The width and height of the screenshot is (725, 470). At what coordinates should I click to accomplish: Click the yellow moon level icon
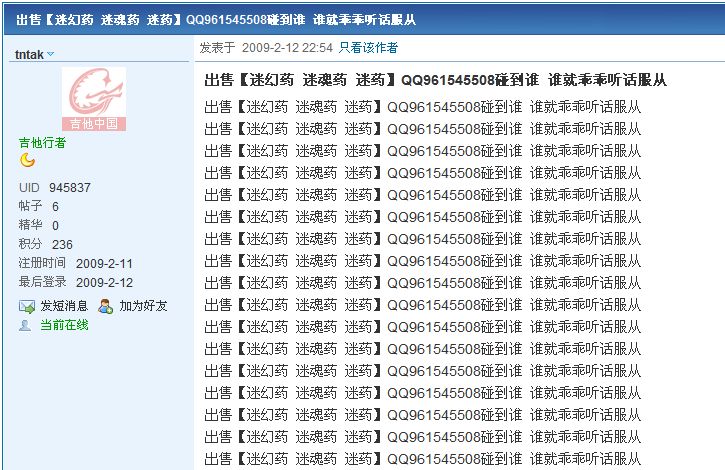click(27, 160)
